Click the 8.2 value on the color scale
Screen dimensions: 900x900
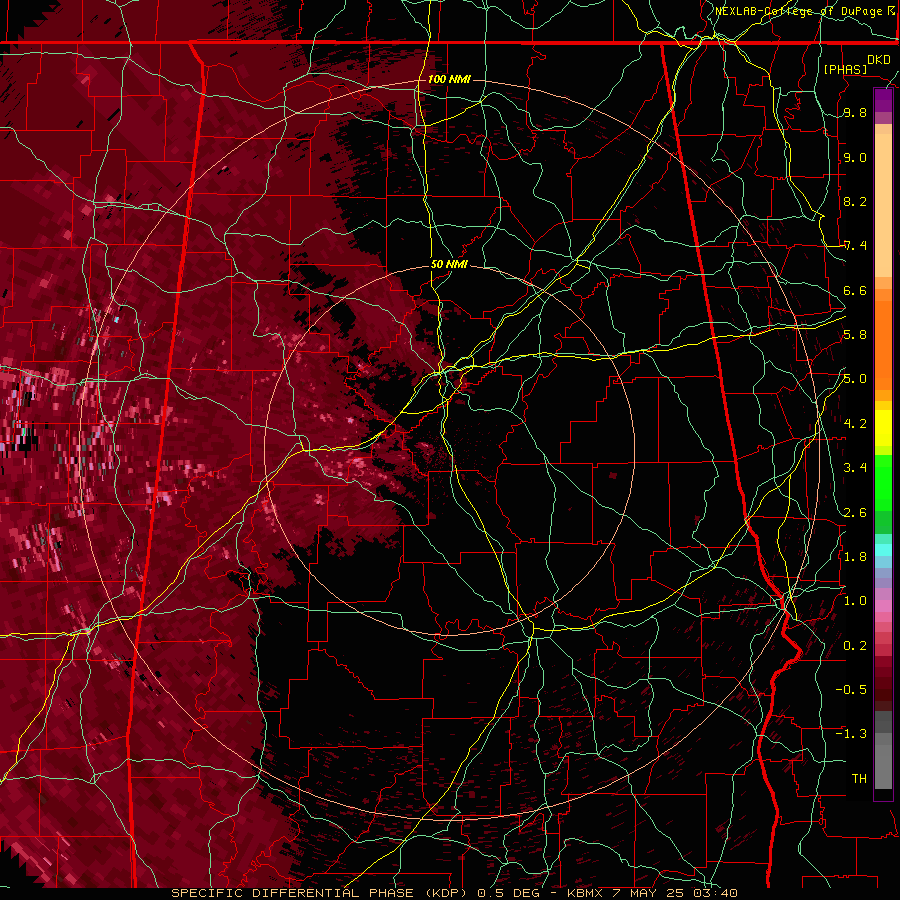pyautogui.click(x=855, y=201)
